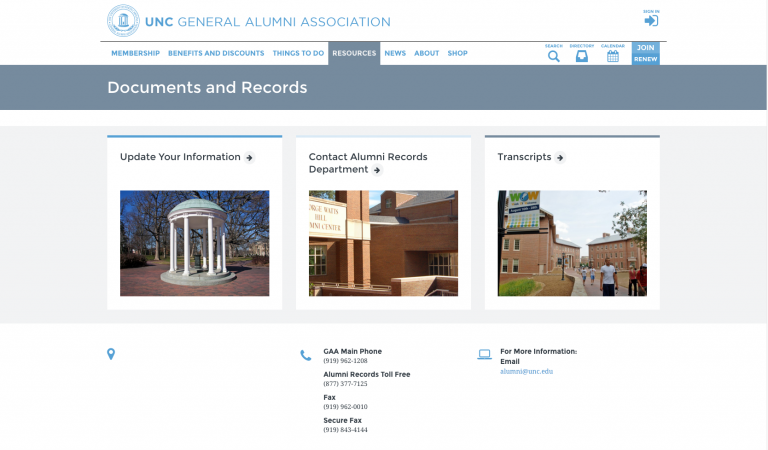Viewport: 768px width, 450px height.
Task: Click the Renew button
Action: tap(646, 59)
